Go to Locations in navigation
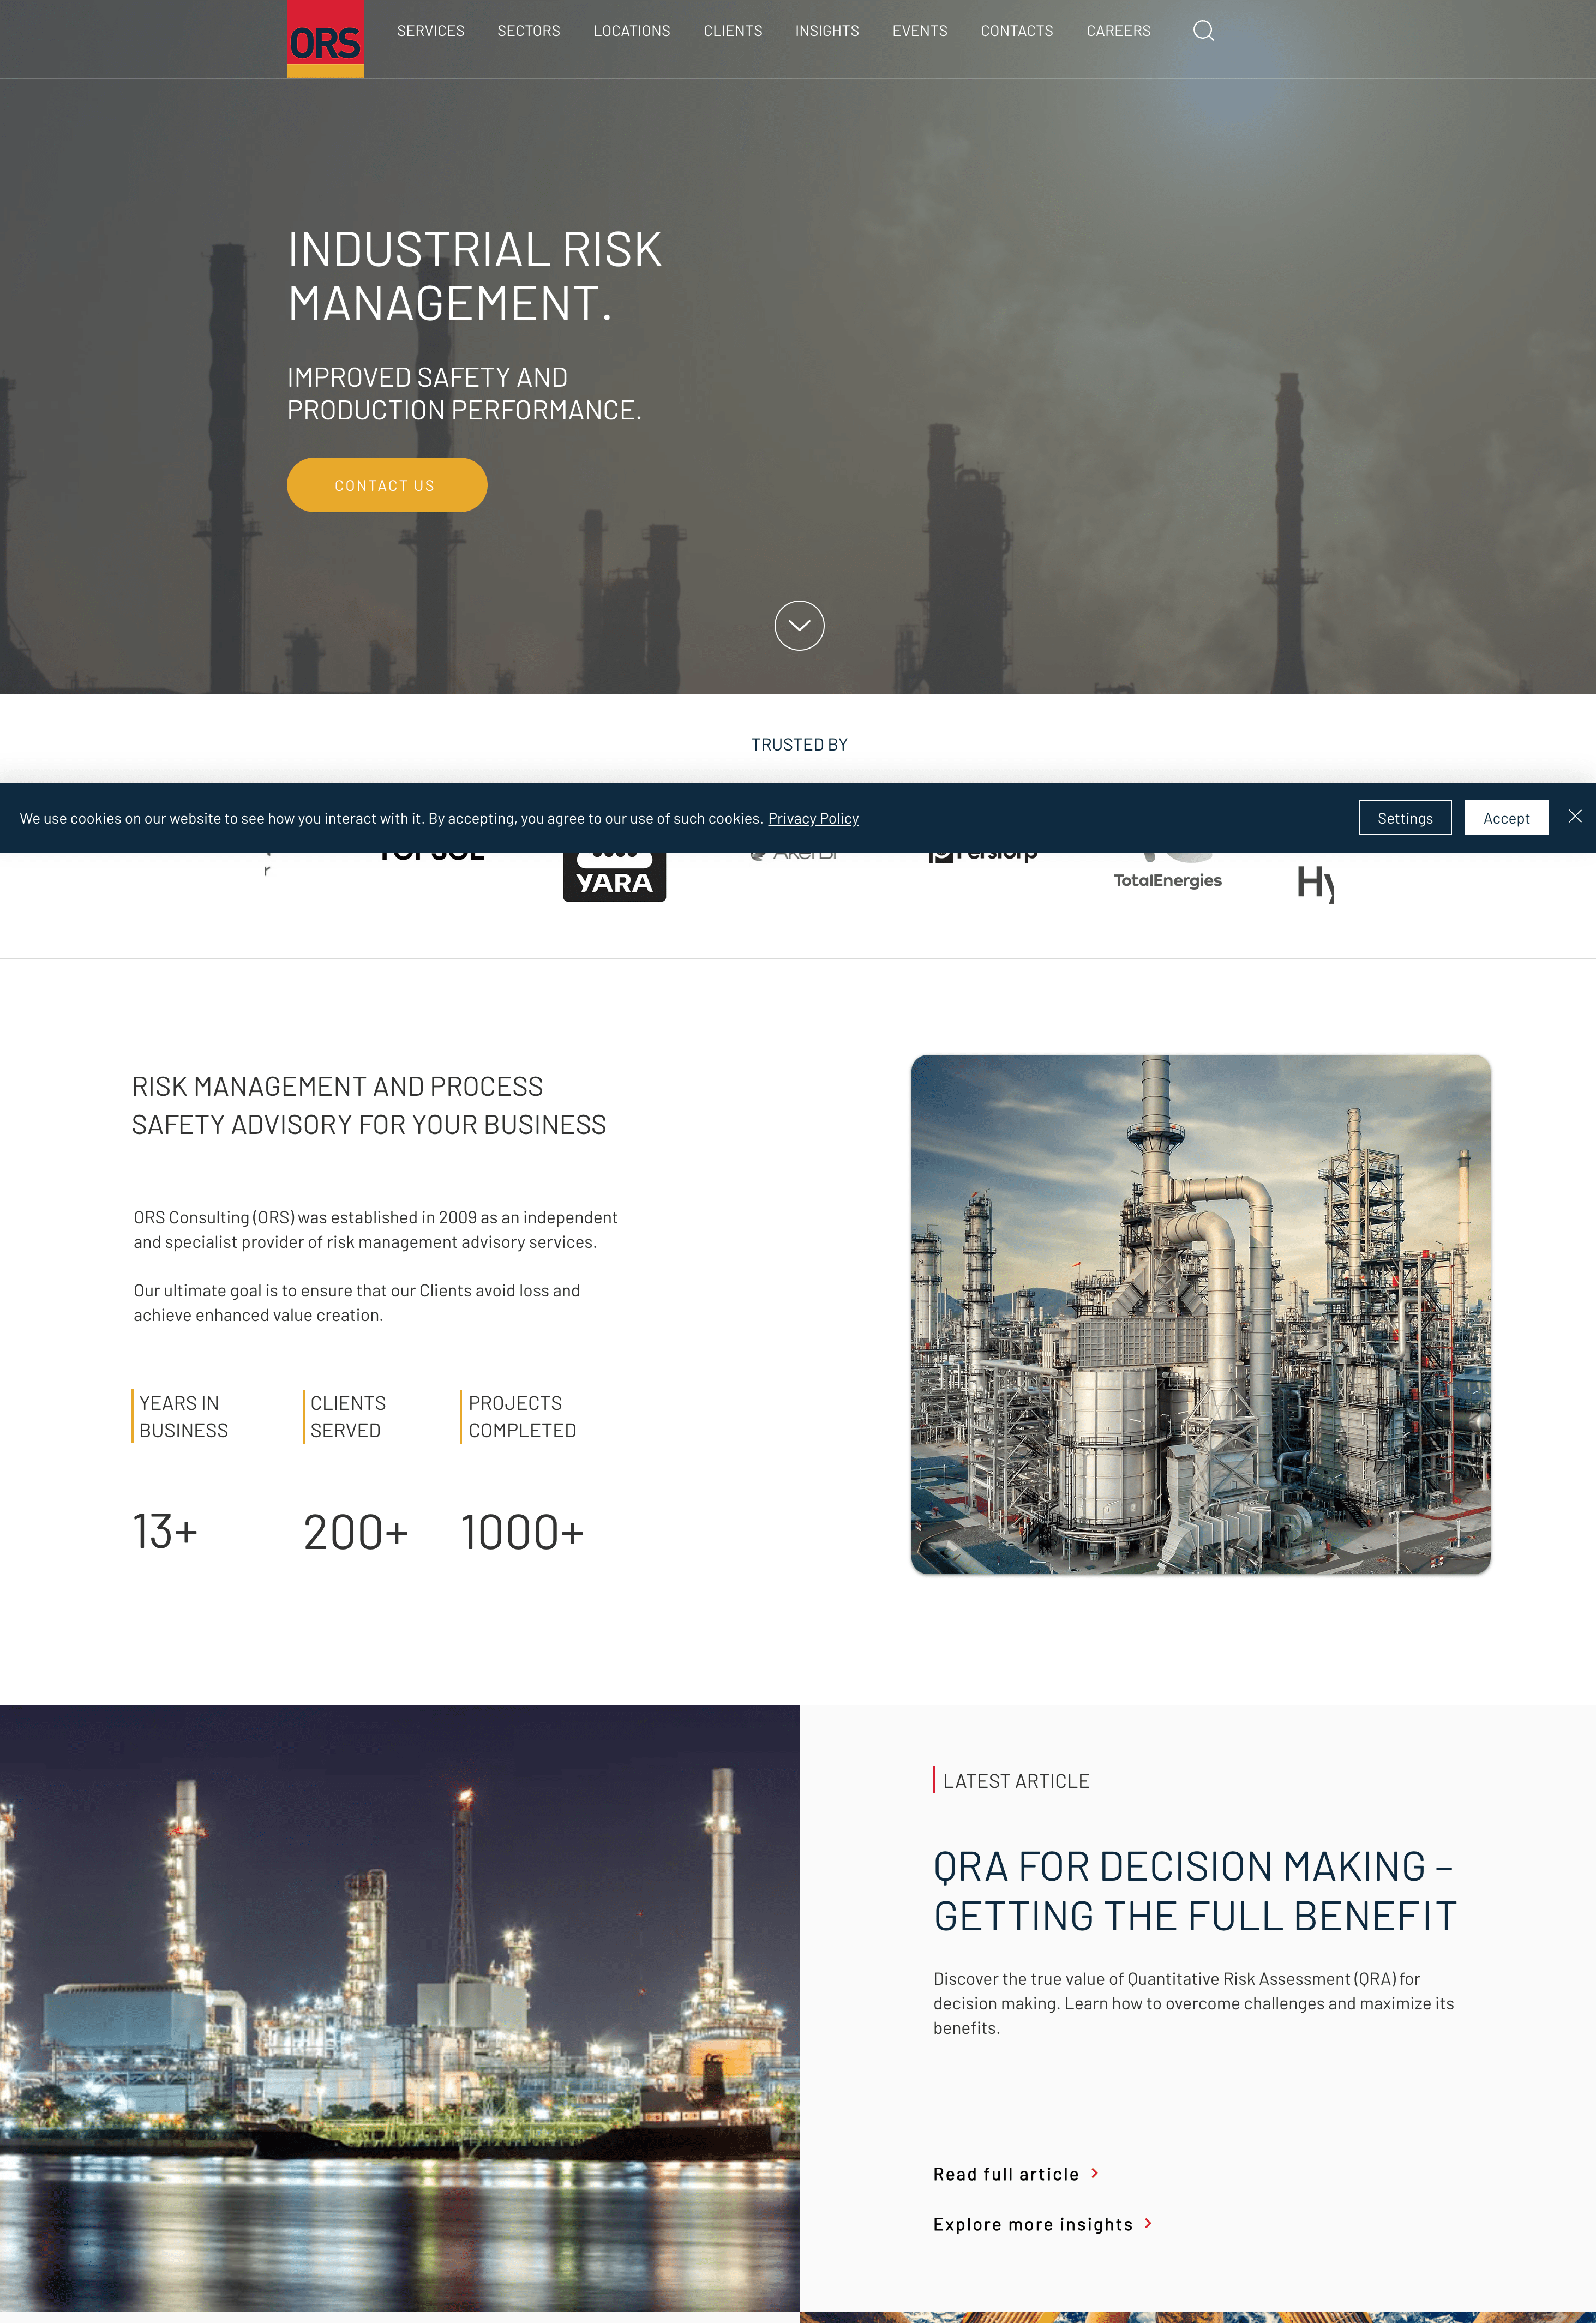The image size is (1596, 2323). (x=631, y=31)
